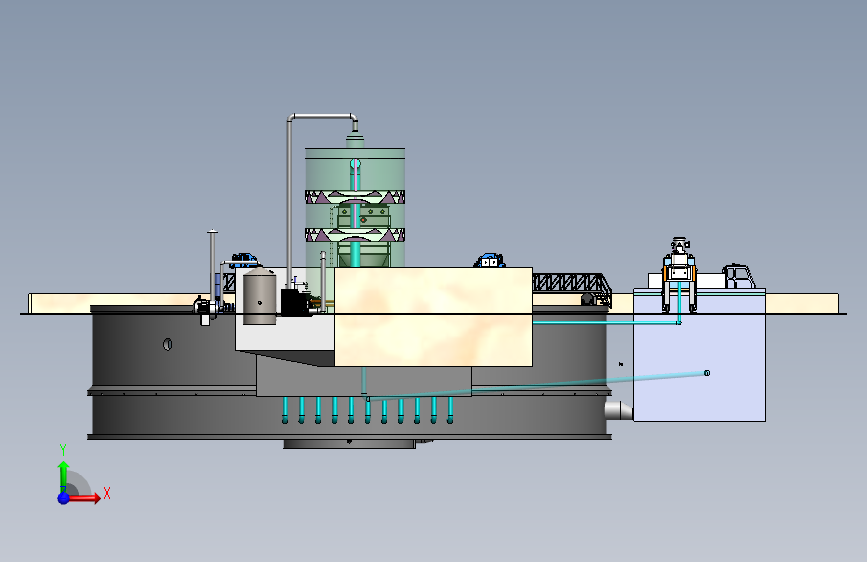Viewport: 867px width, 562px height.
Task: Select the gray outlet nozzle beside the lavender tank
Action: [619, 411]
